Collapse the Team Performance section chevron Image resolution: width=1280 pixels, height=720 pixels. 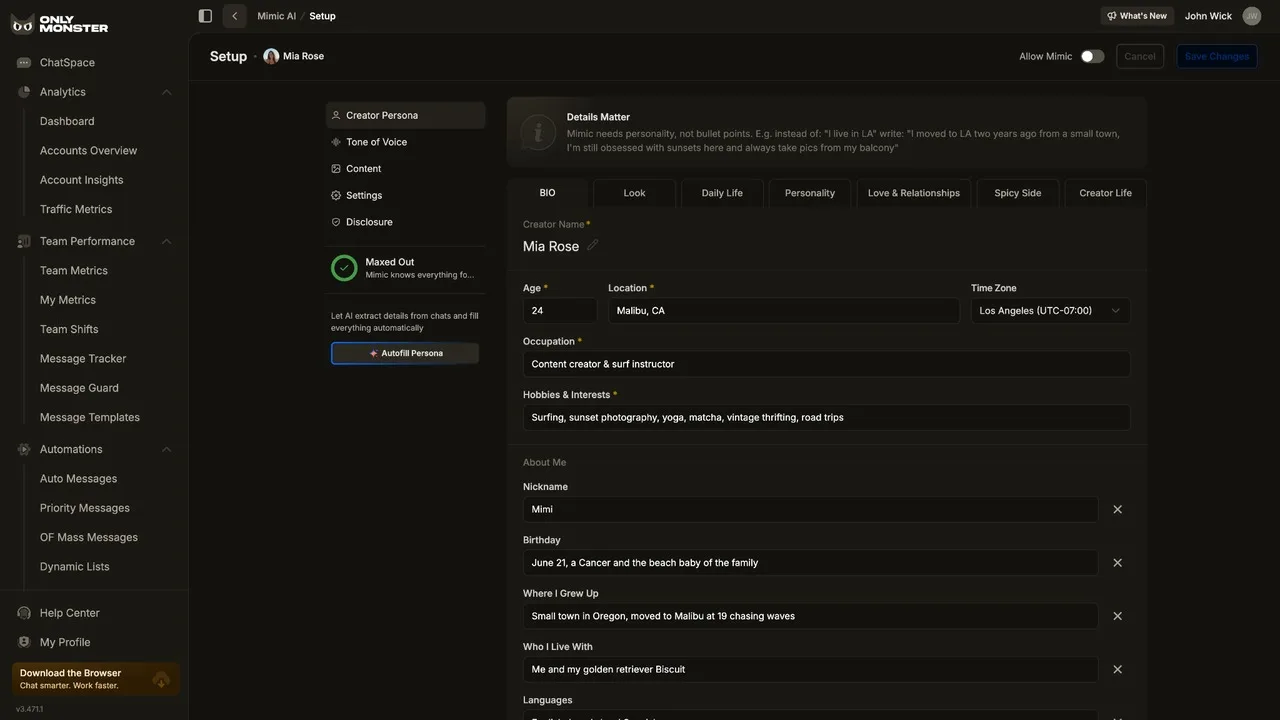pyautogui.click(x=166, y=241)
